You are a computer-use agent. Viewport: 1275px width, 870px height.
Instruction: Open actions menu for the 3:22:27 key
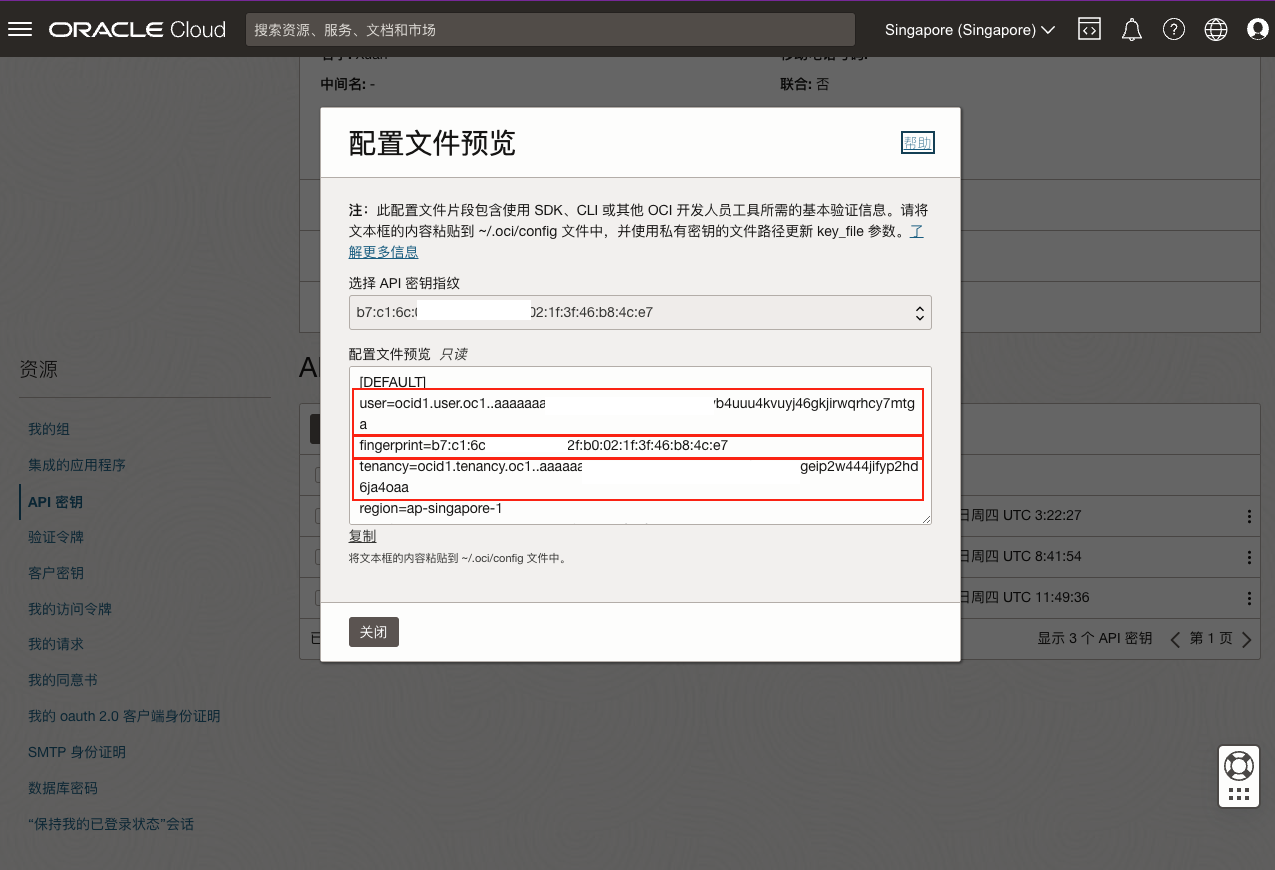point(1248,516)
